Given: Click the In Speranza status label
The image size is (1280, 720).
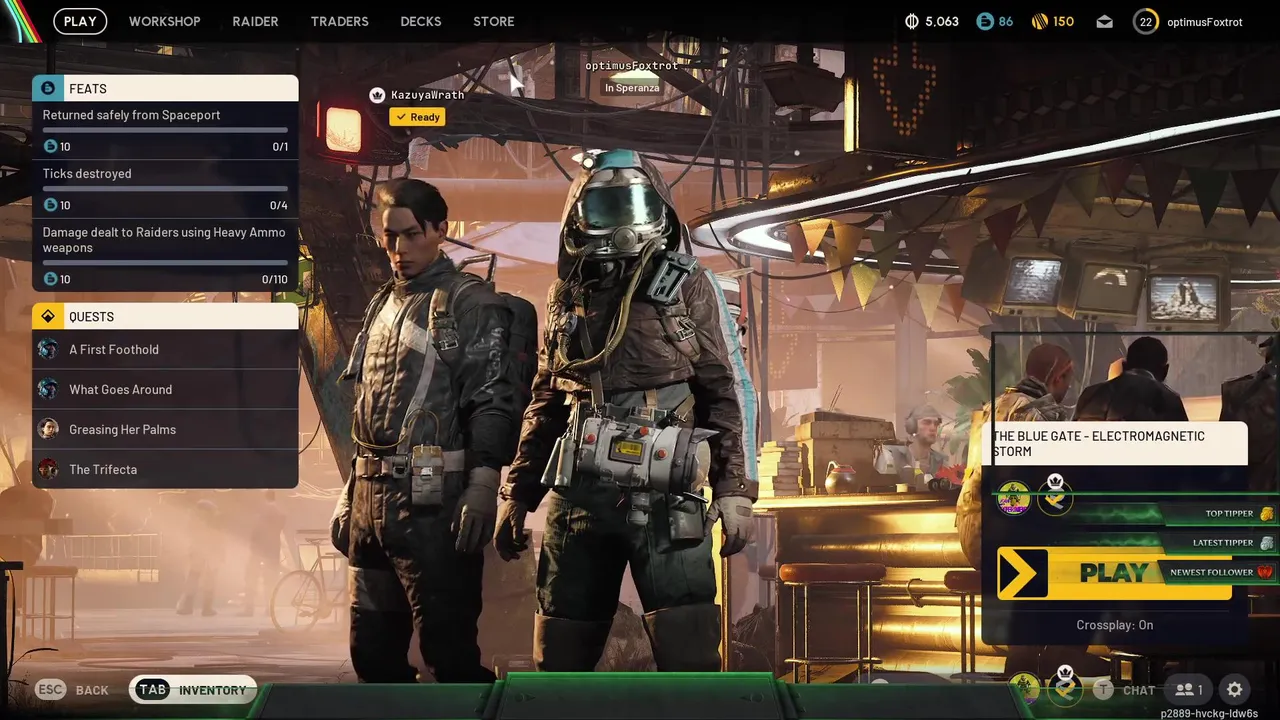Looking at the screenshot, I should pos(632,88).
